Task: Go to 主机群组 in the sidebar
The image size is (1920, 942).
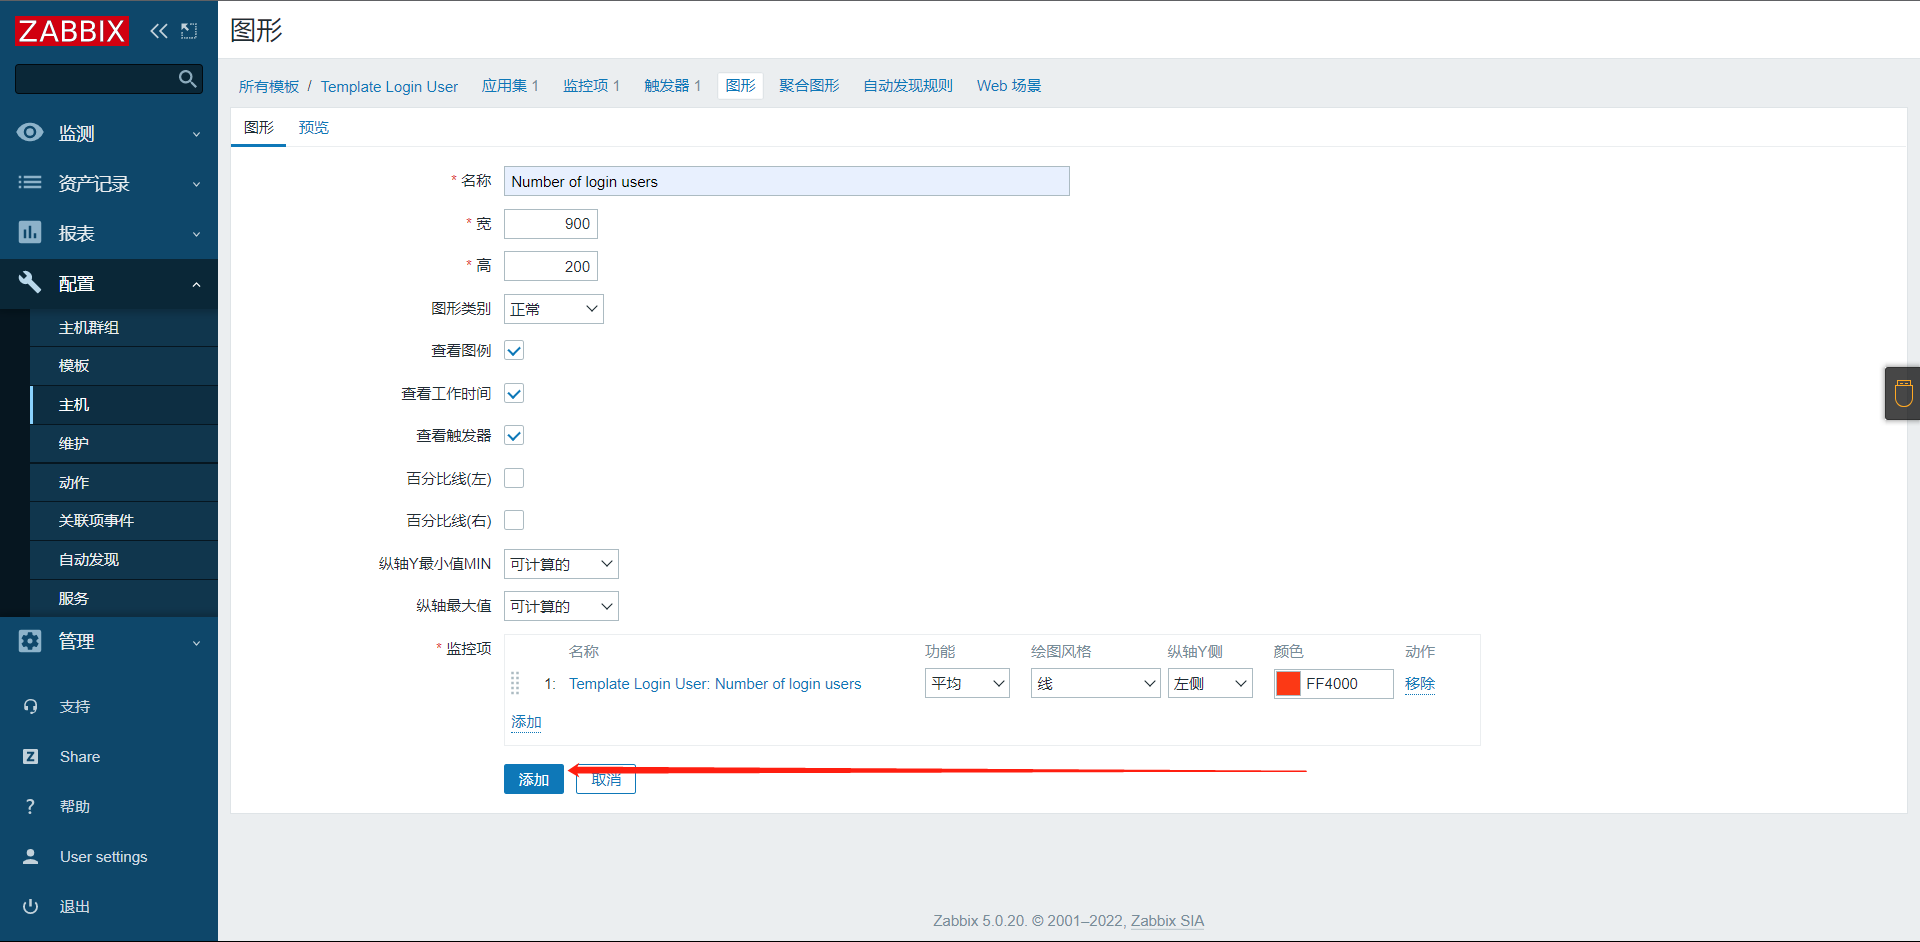Action: point(124,328)
